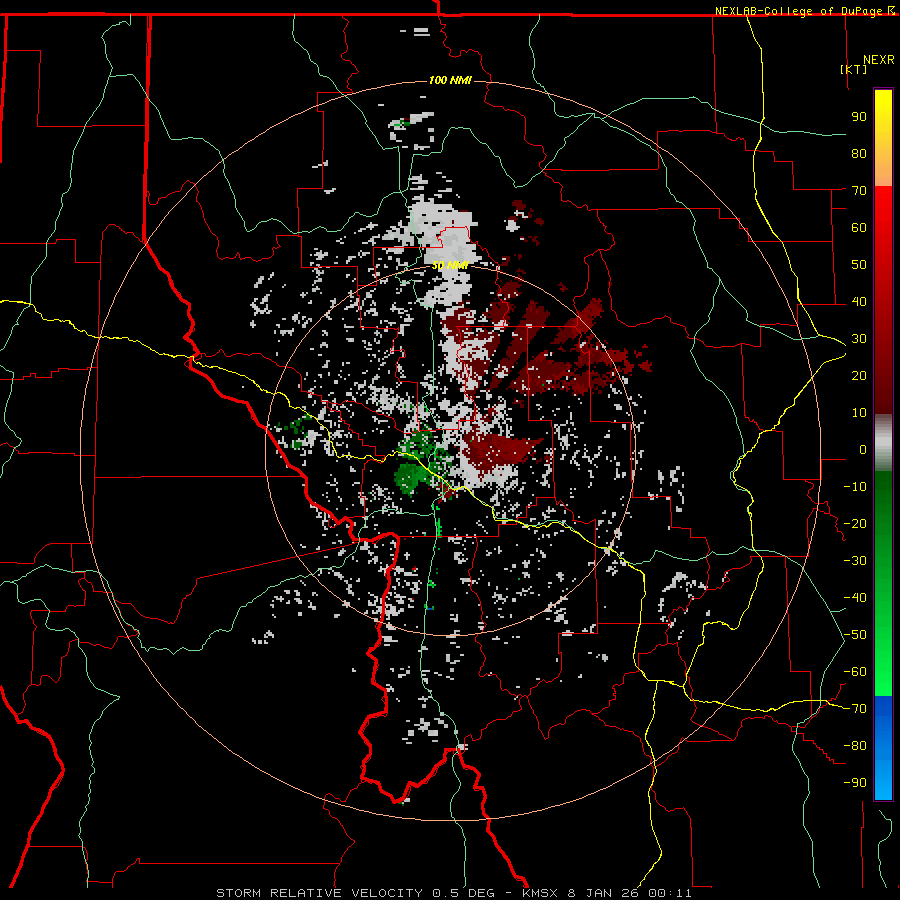900x900 pixels.
Task: Click the "NEXLAB-College of DuPage" credit text
Action: click(x=800, y=11)
